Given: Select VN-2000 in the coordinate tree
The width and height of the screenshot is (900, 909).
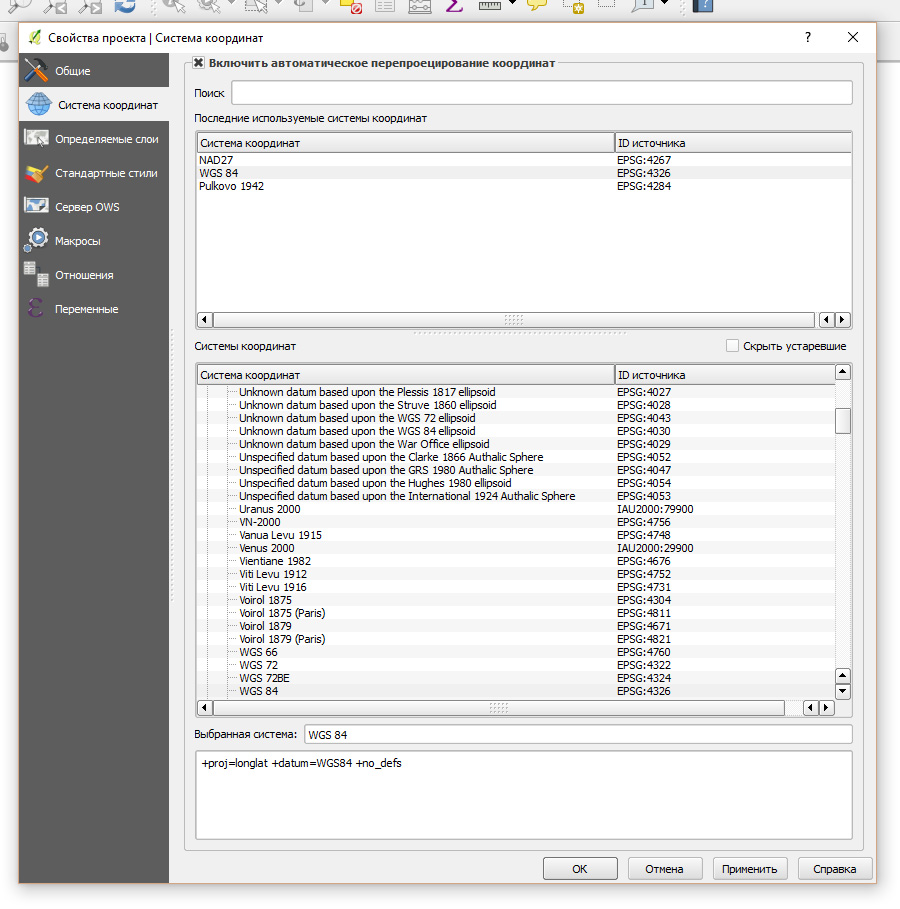Looking at the screenshot, I should pos(516,522).
